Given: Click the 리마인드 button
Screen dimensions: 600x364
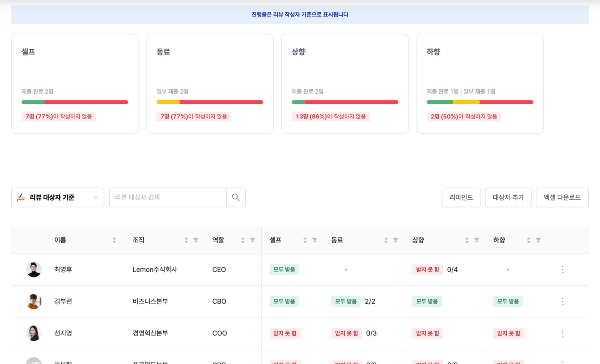Looking at the screenshot, I should [x=461, y=197].
